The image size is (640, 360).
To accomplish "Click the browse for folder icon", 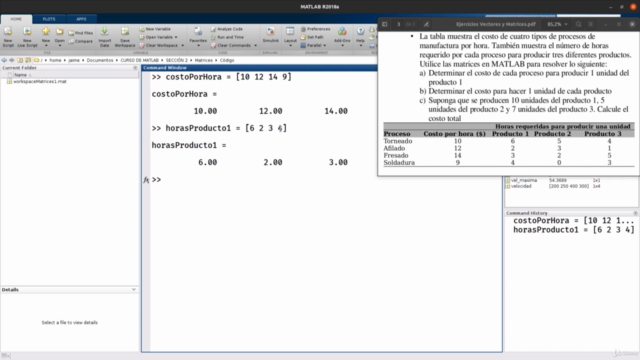I will pyautogui.click(x=28, y=60).
